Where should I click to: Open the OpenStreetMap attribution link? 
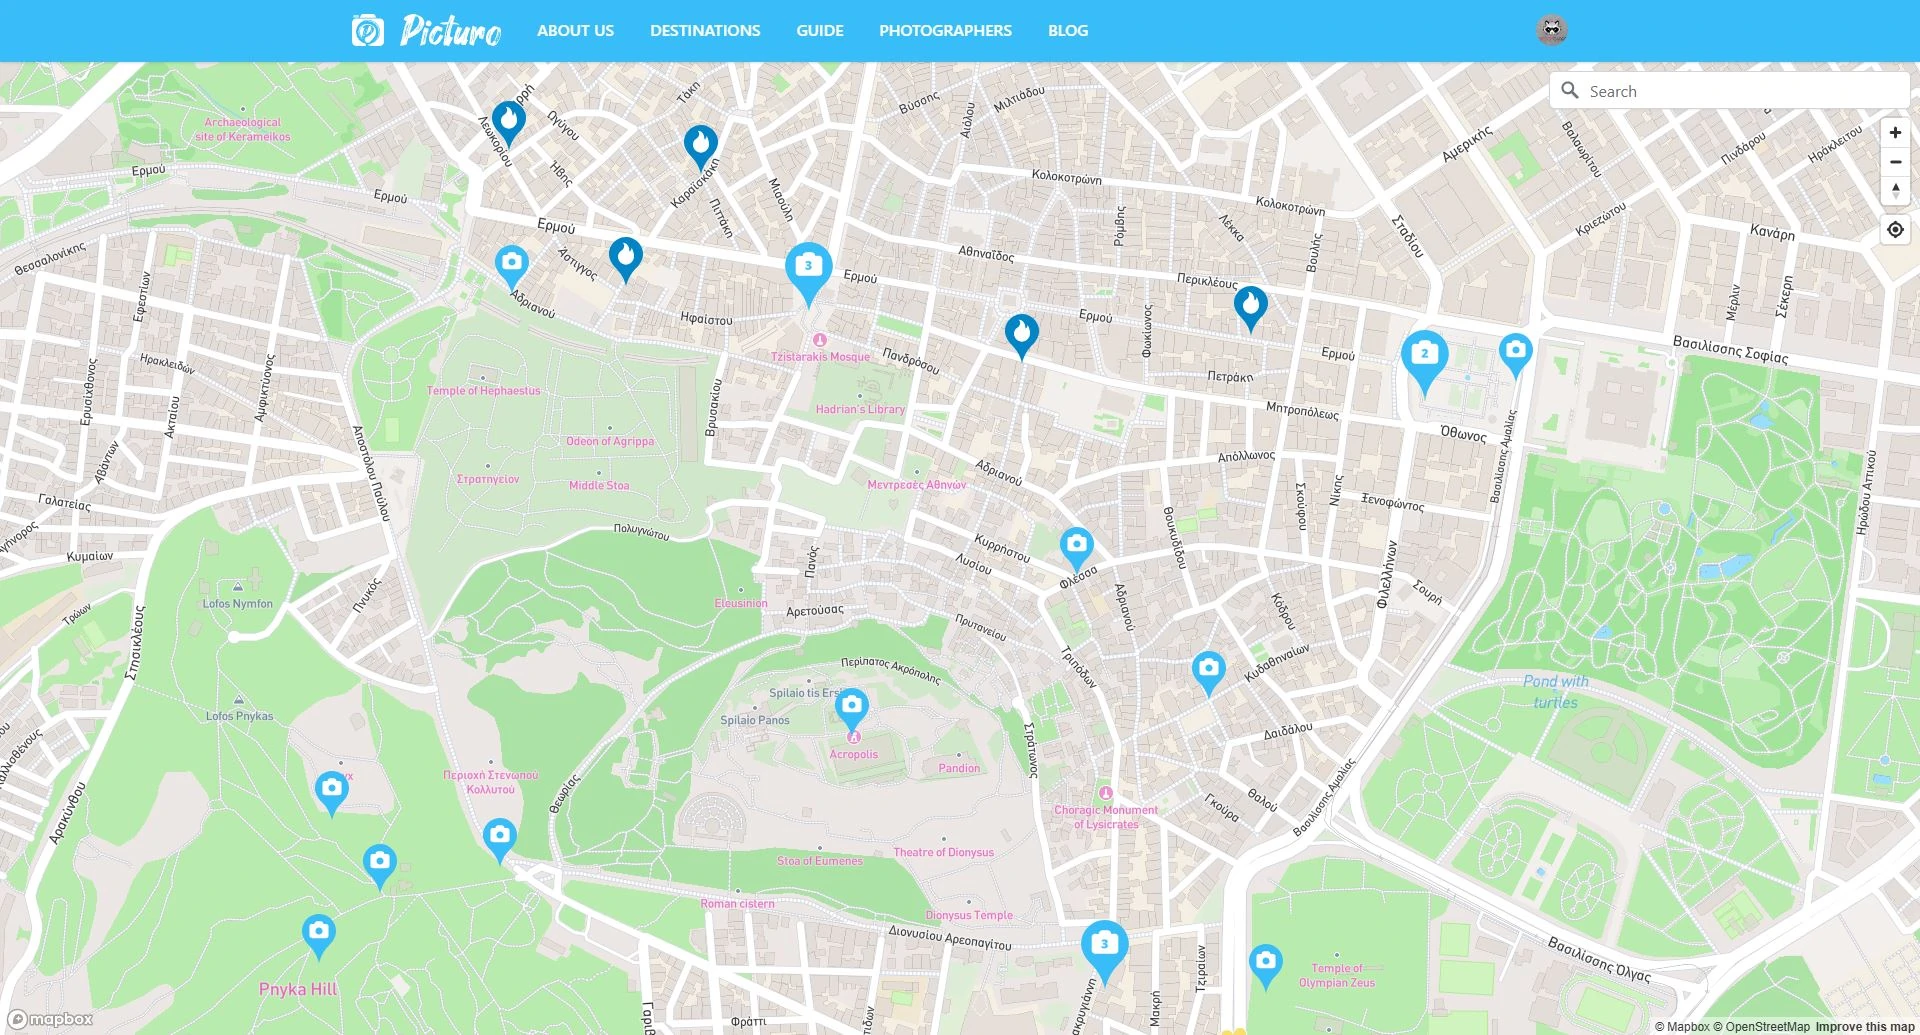(x=1761, y=1026)
